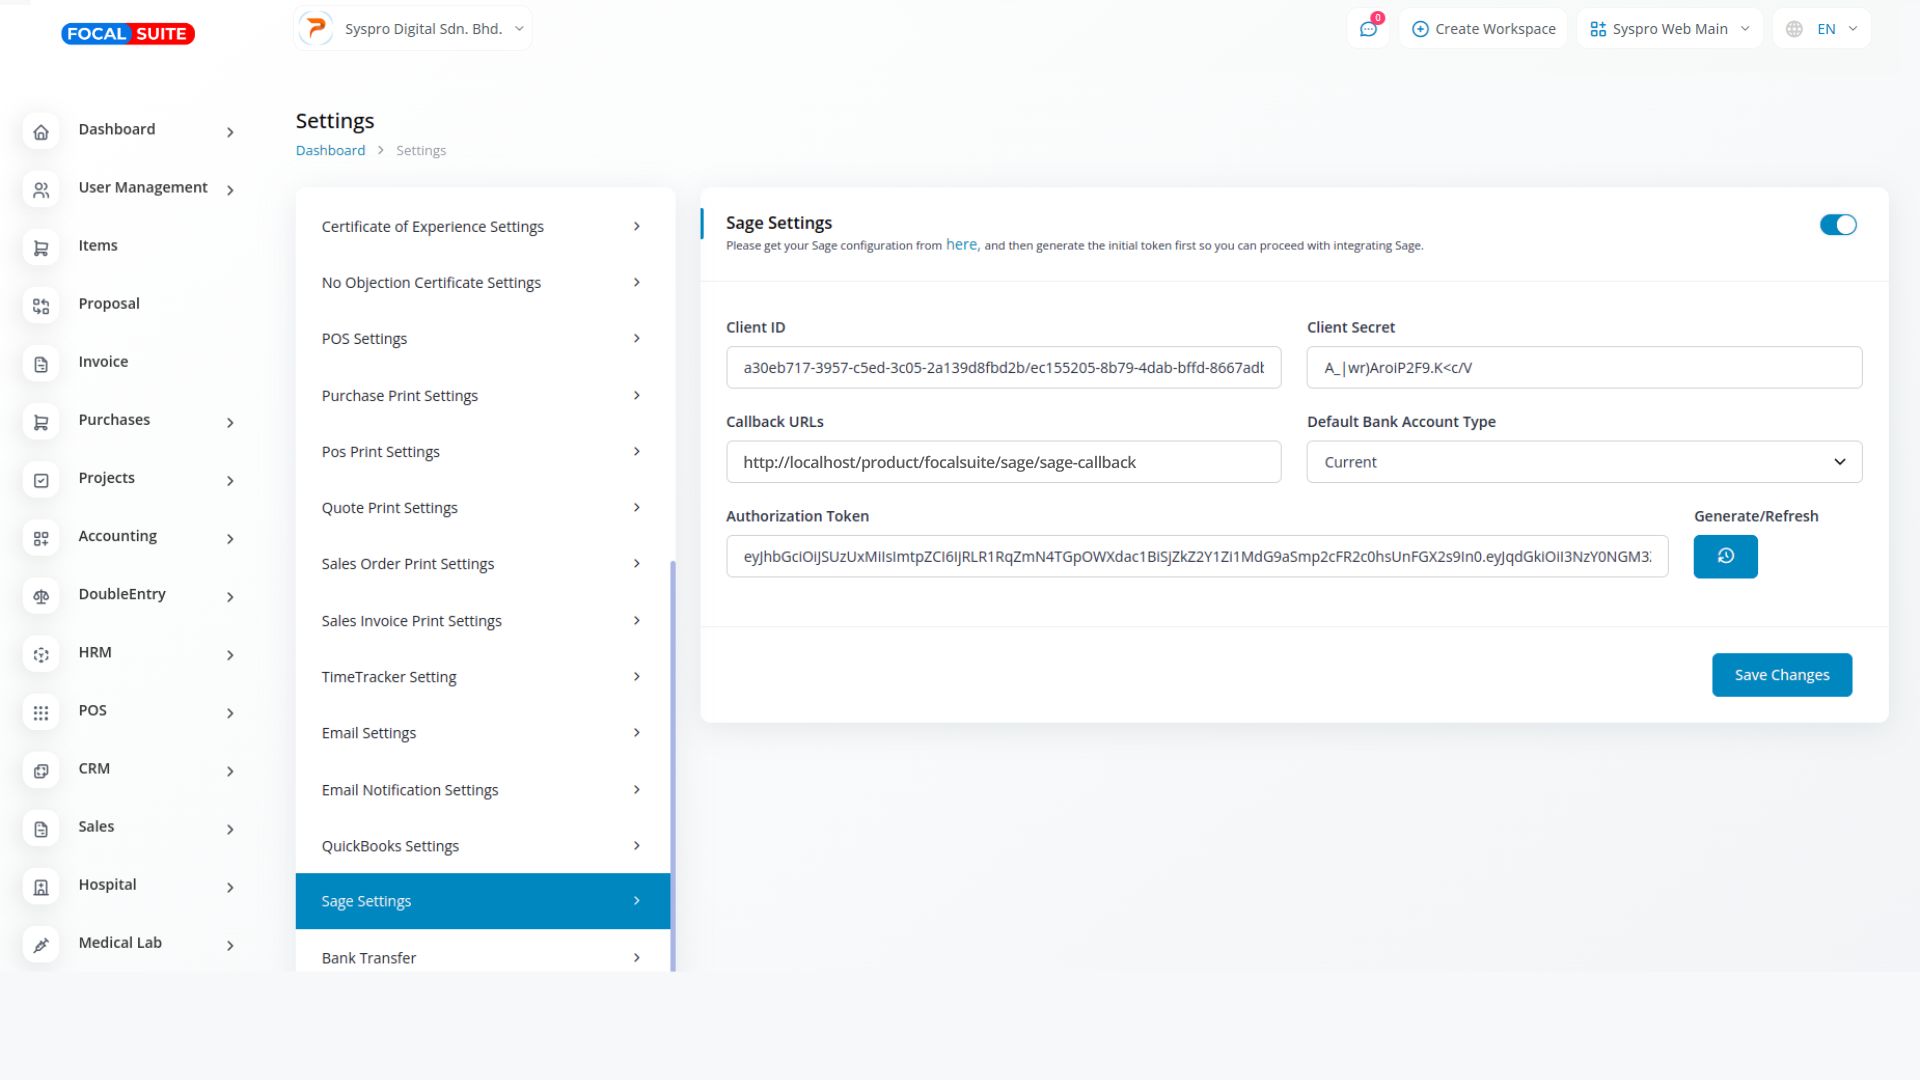Click the Generate/Refresh token icon button

[1725, 557]
